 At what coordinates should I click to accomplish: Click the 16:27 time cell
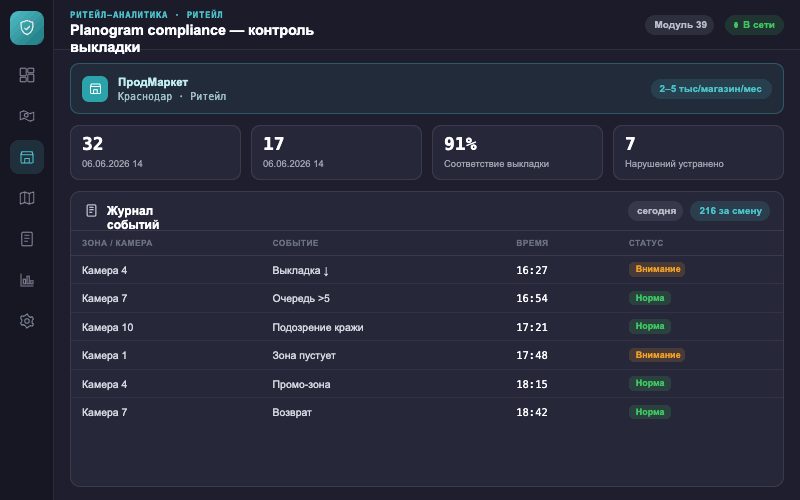[532, 270]
